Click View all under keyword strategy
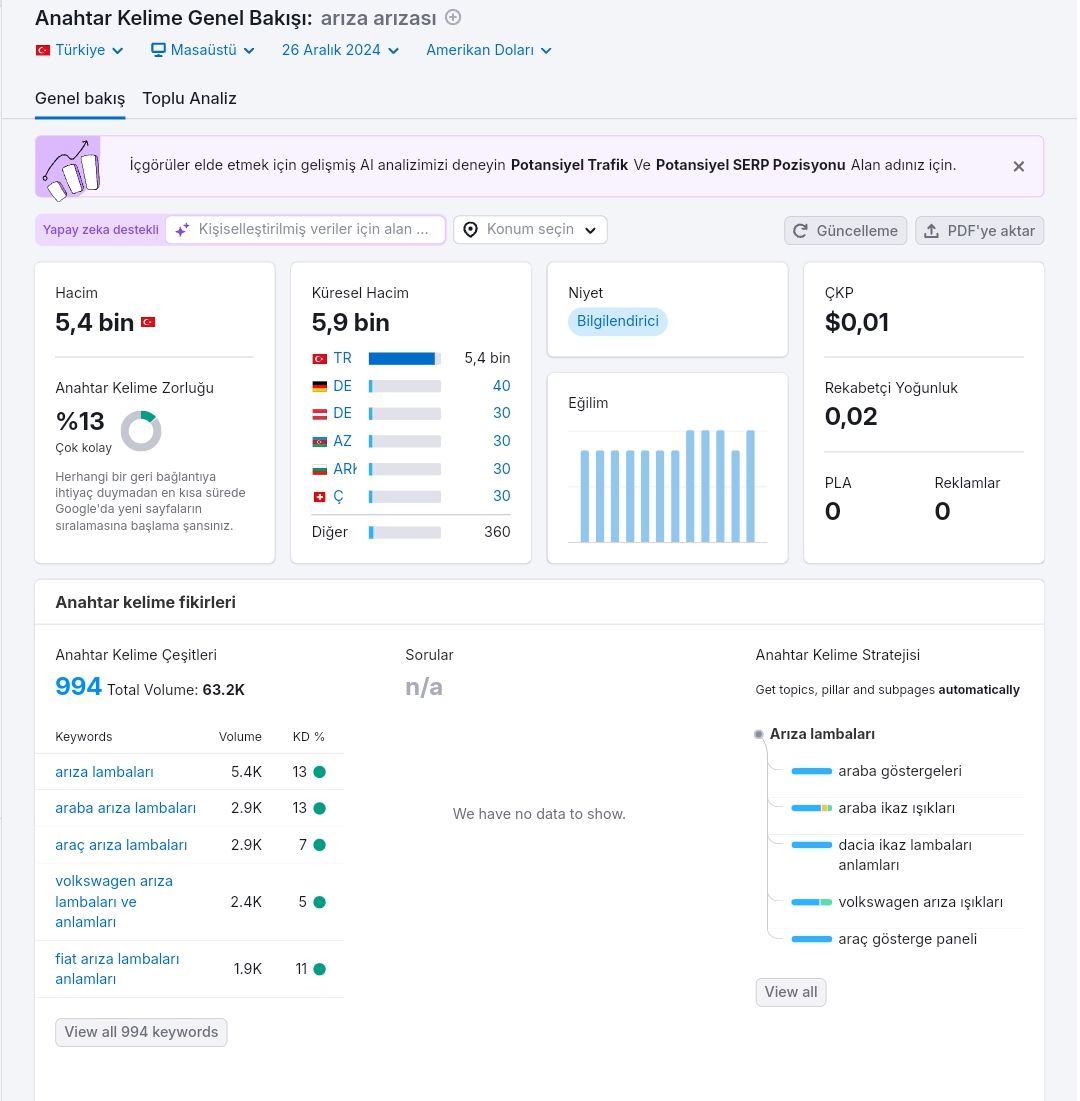Image resolution: width=1080 pixels, height=1101 pixels. pos(791,992)
